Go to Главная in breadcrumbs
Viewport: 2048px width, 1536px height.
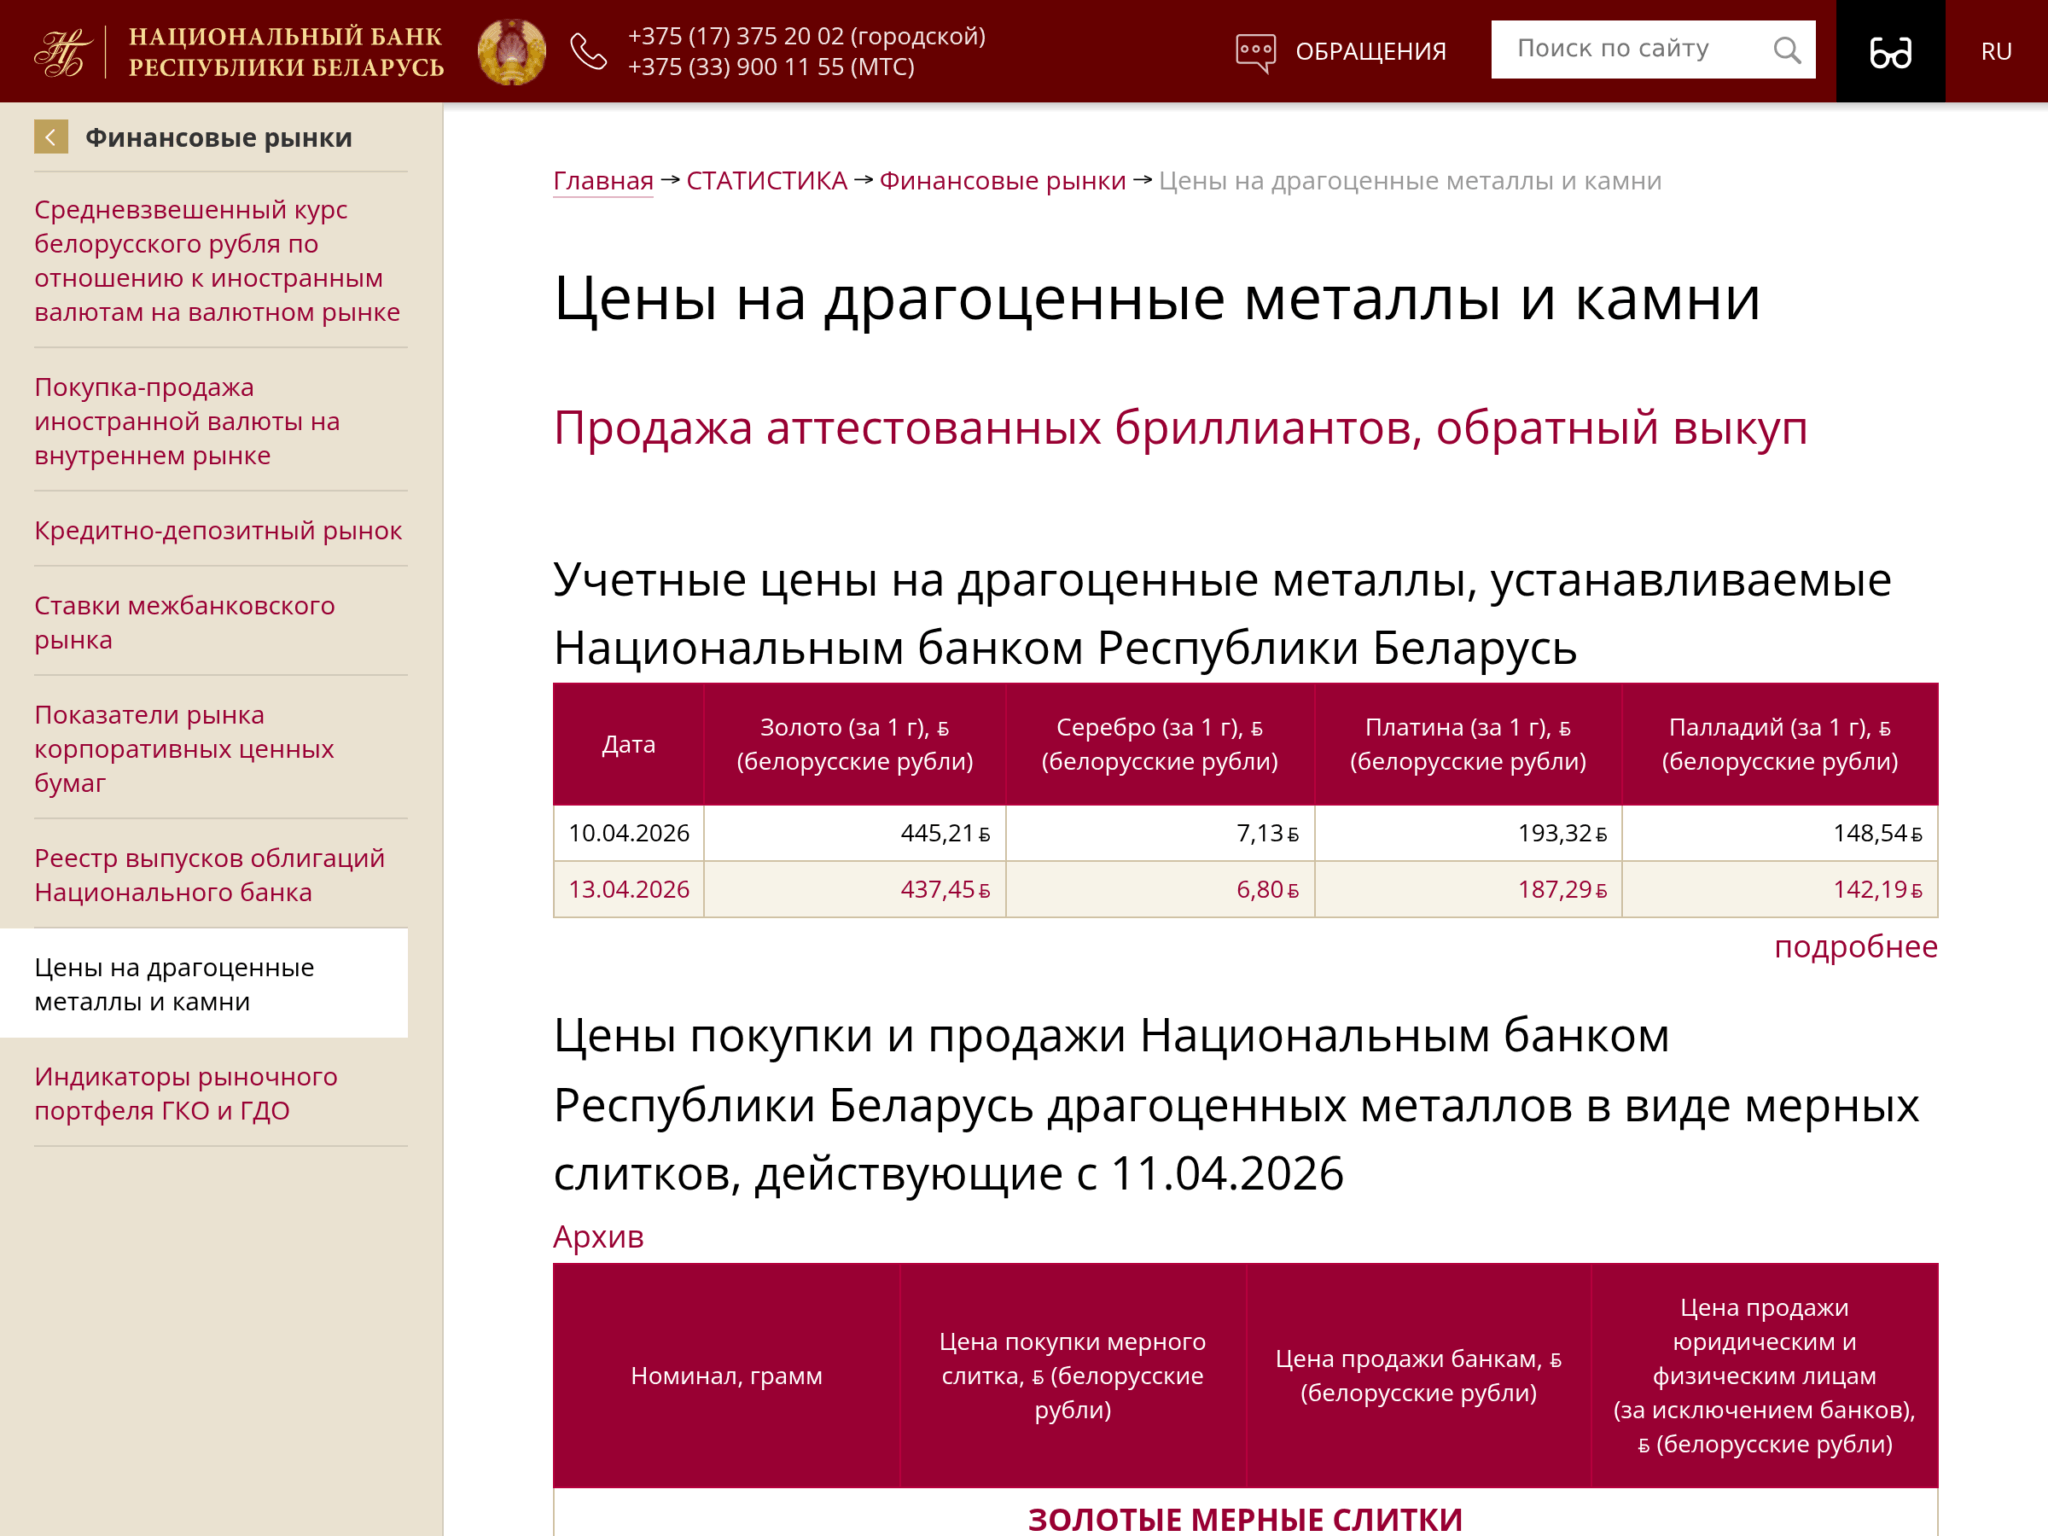(603, 181)
